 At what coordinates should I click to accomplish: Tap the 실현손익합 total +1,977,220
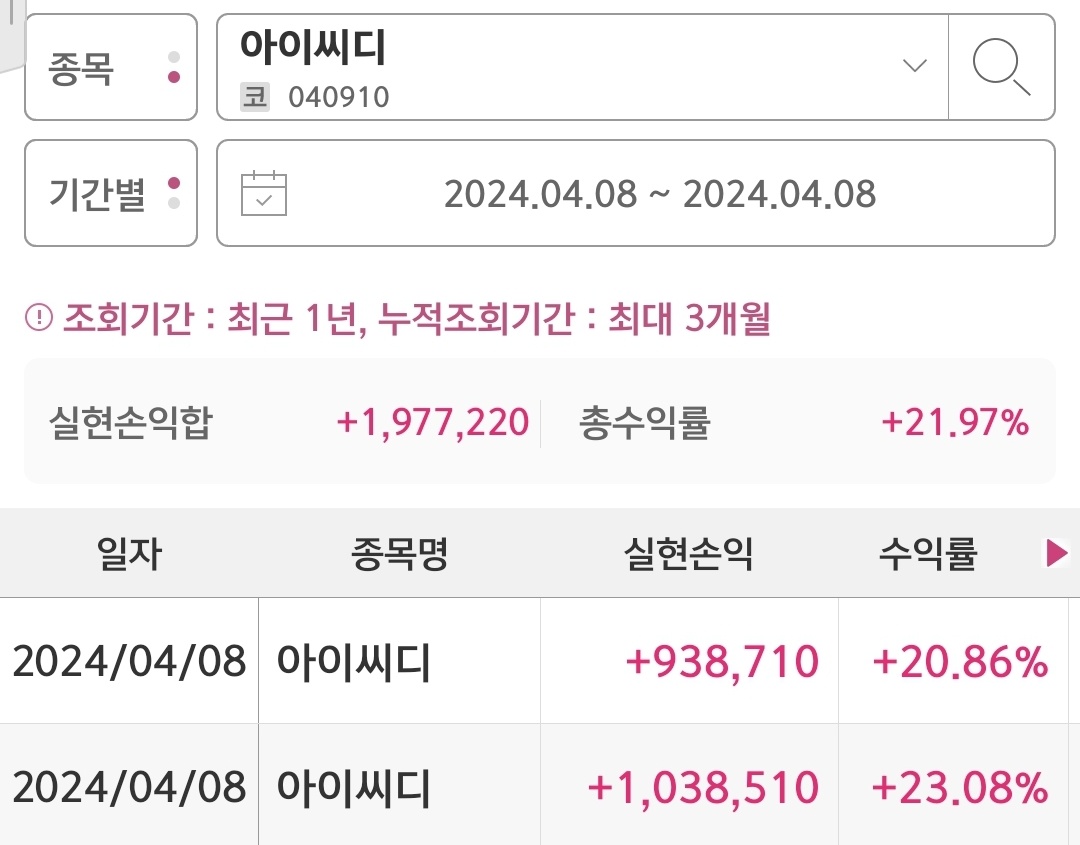433,422
